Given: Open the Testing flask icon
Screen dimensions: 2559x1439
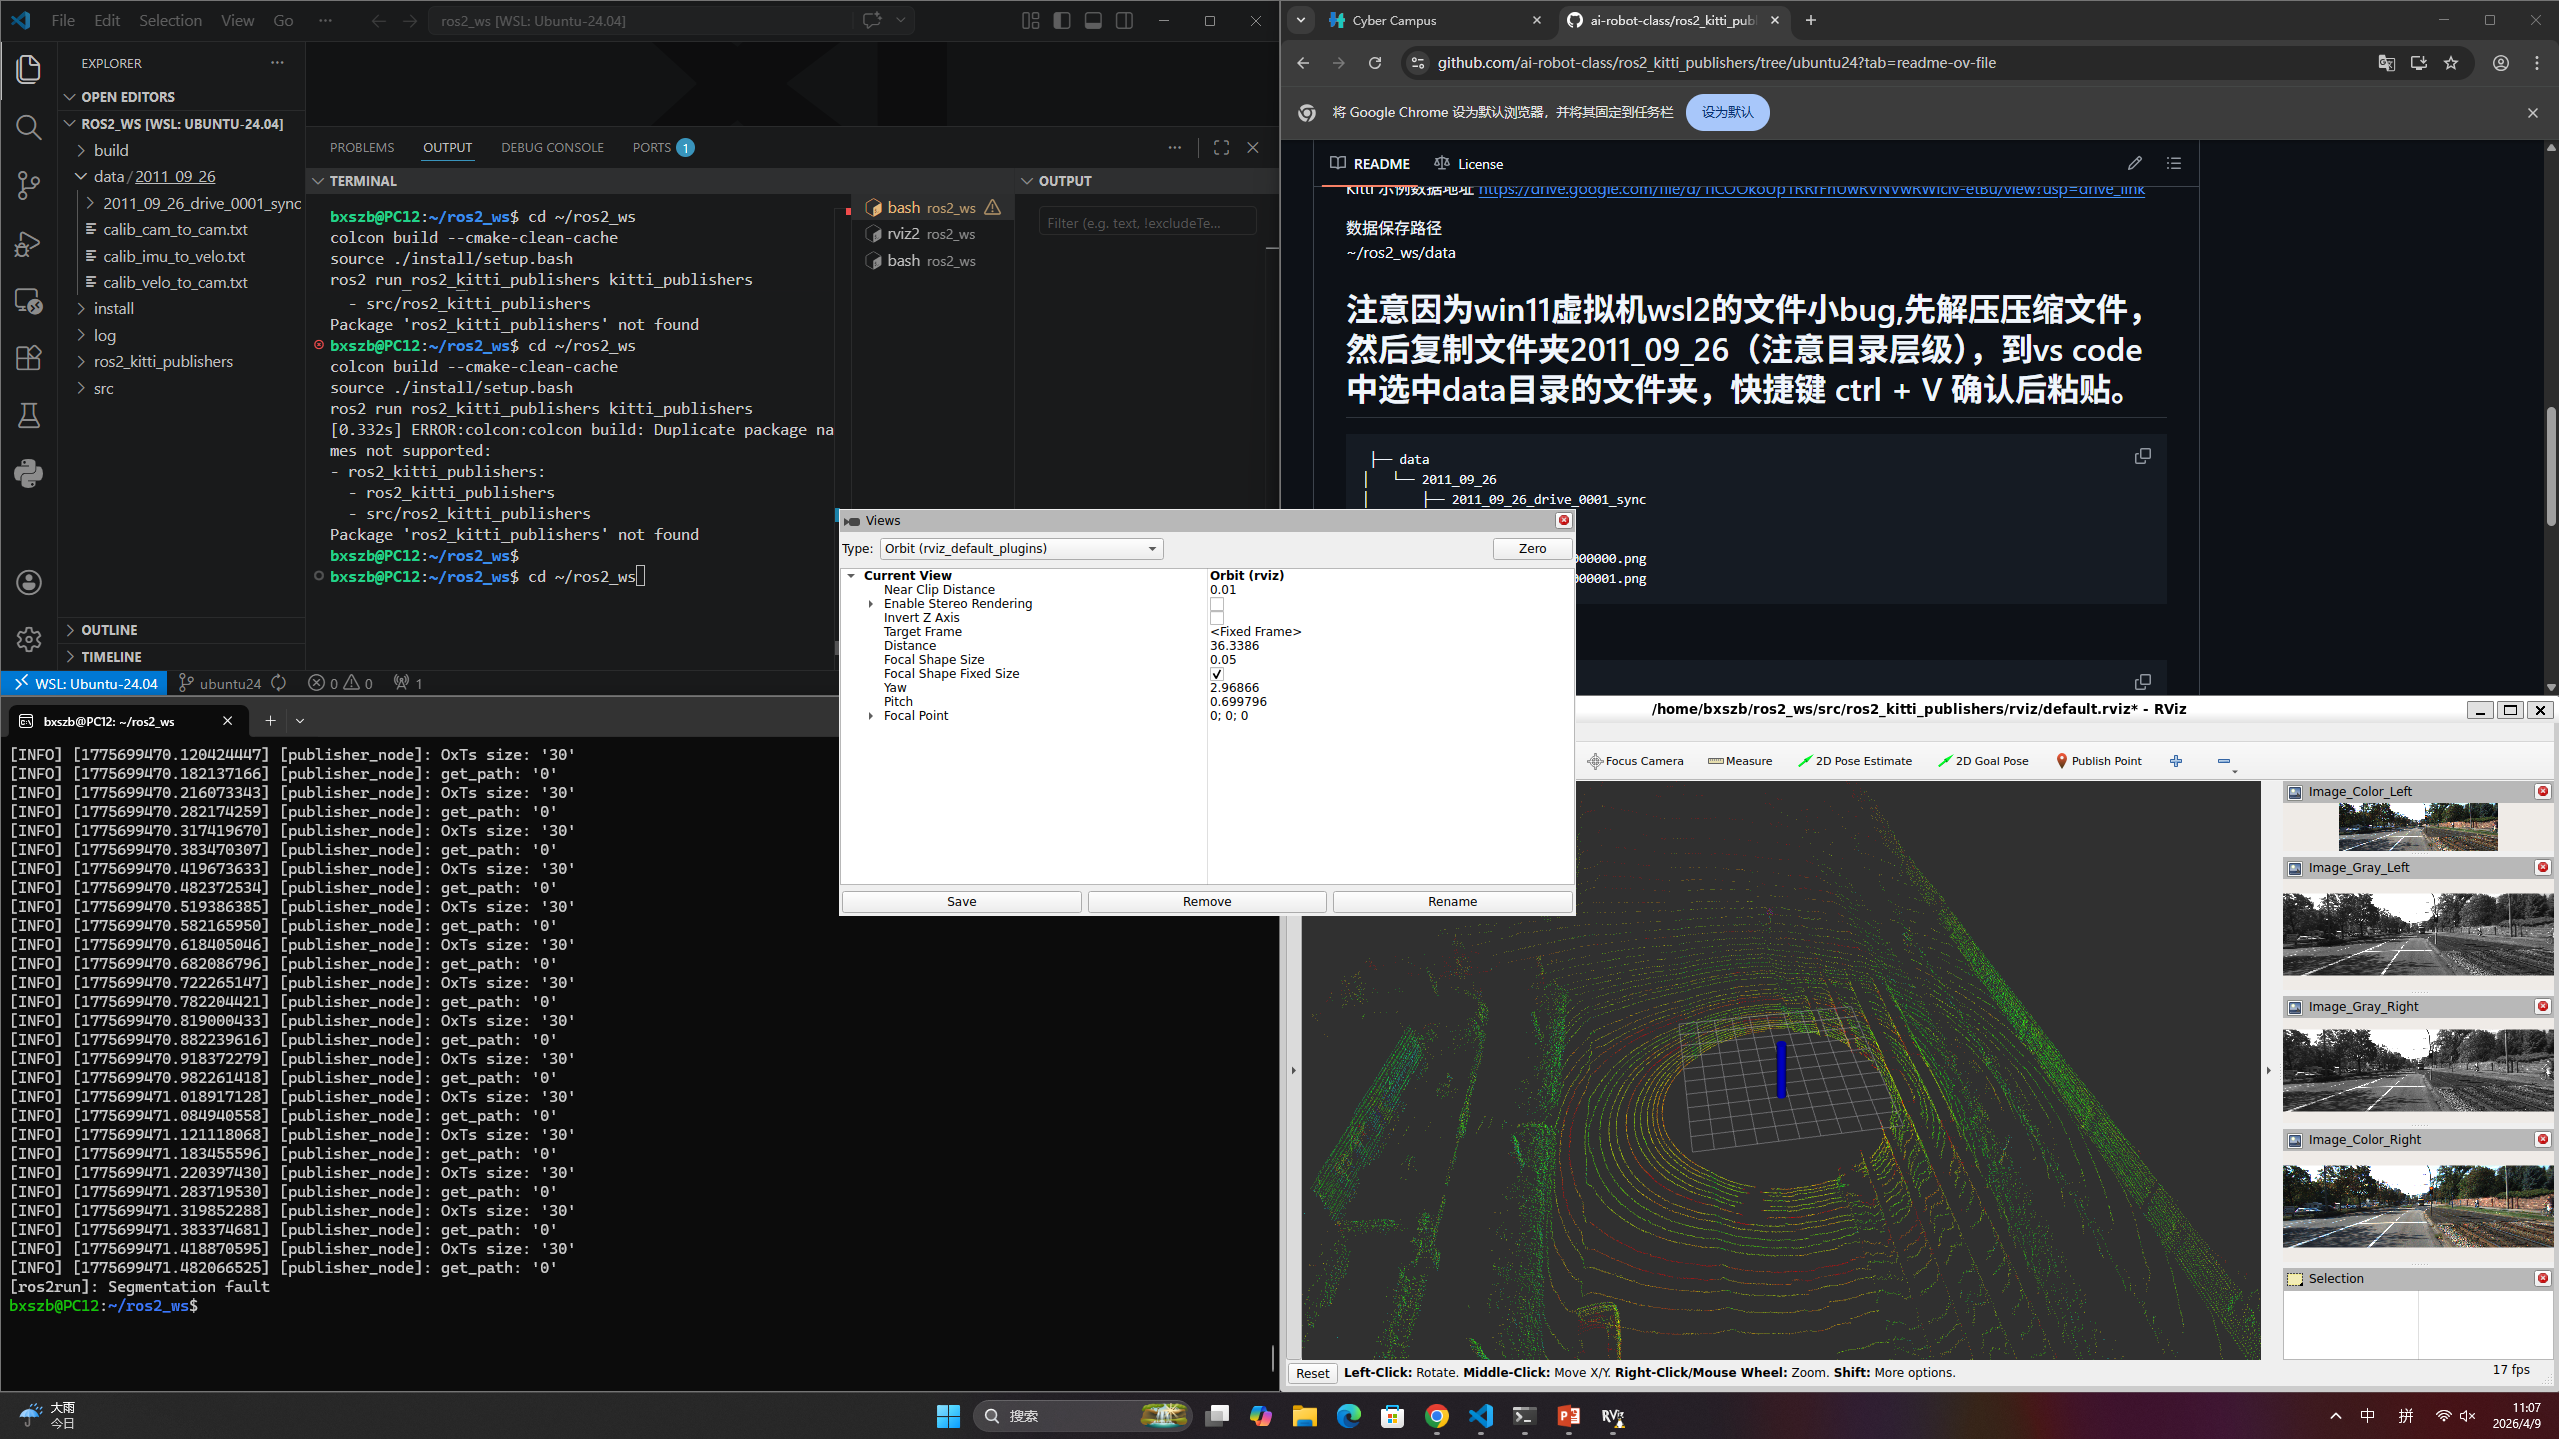Looking at the screenshot, I should tap(28, 416).
